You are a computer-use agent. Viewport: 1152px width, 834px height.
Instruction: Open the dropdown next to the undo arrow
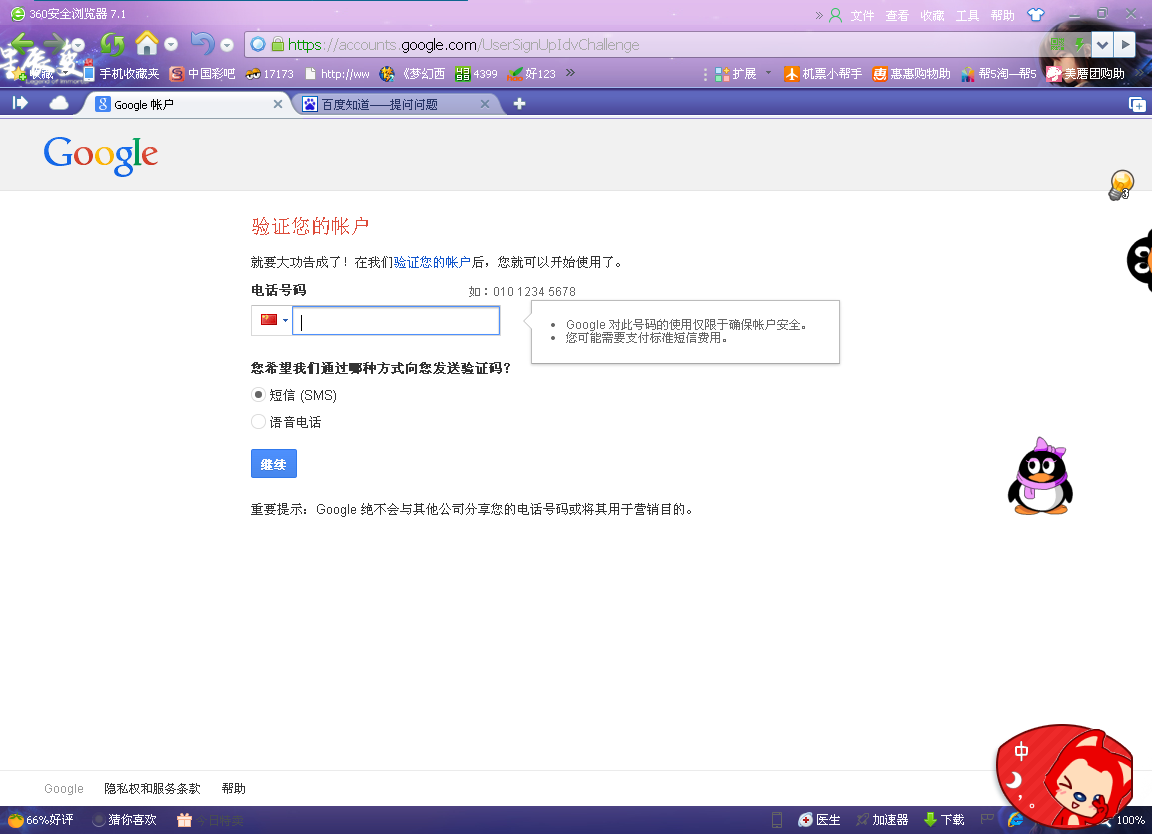(x=227, y=45)
